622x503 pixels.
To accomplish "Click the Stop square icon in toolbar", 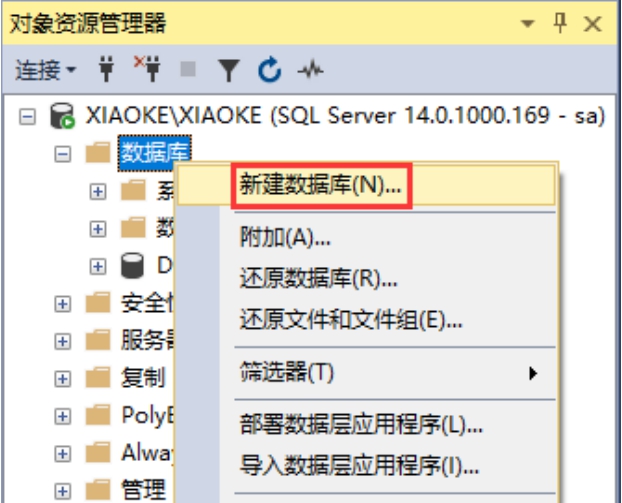I will pyautogui.click(x=191, y=71).
